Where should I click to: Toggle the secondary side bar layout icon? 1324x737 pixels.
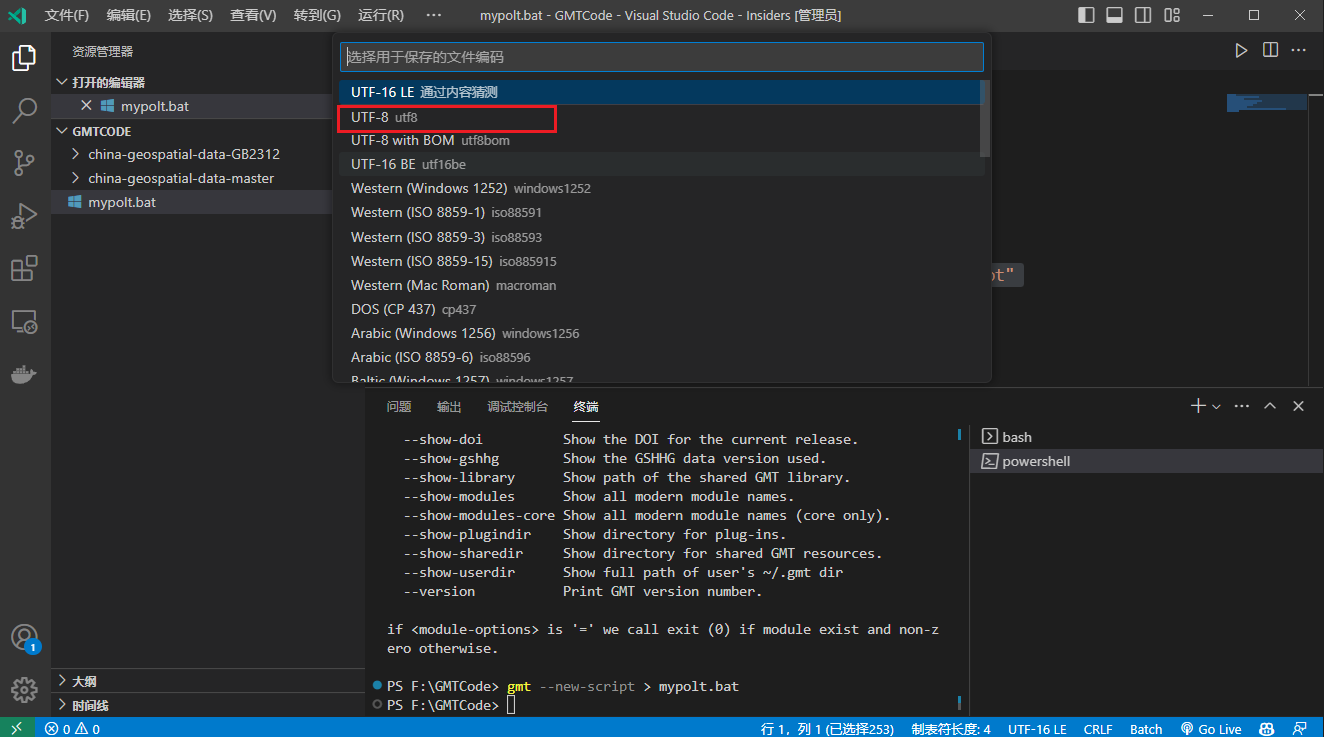click(1144, 15)
